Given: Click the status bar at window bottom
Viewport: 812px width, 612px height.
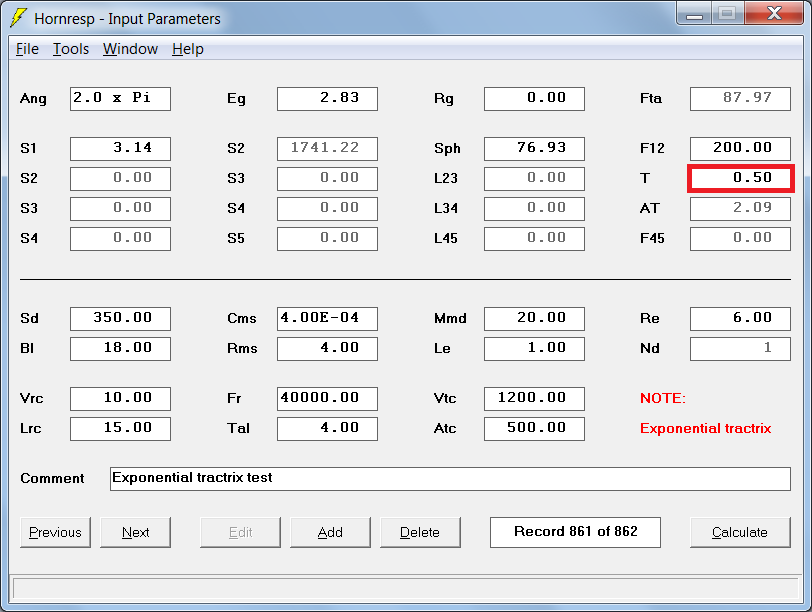Looking at the screenshot, I should (x=405, y=589).
